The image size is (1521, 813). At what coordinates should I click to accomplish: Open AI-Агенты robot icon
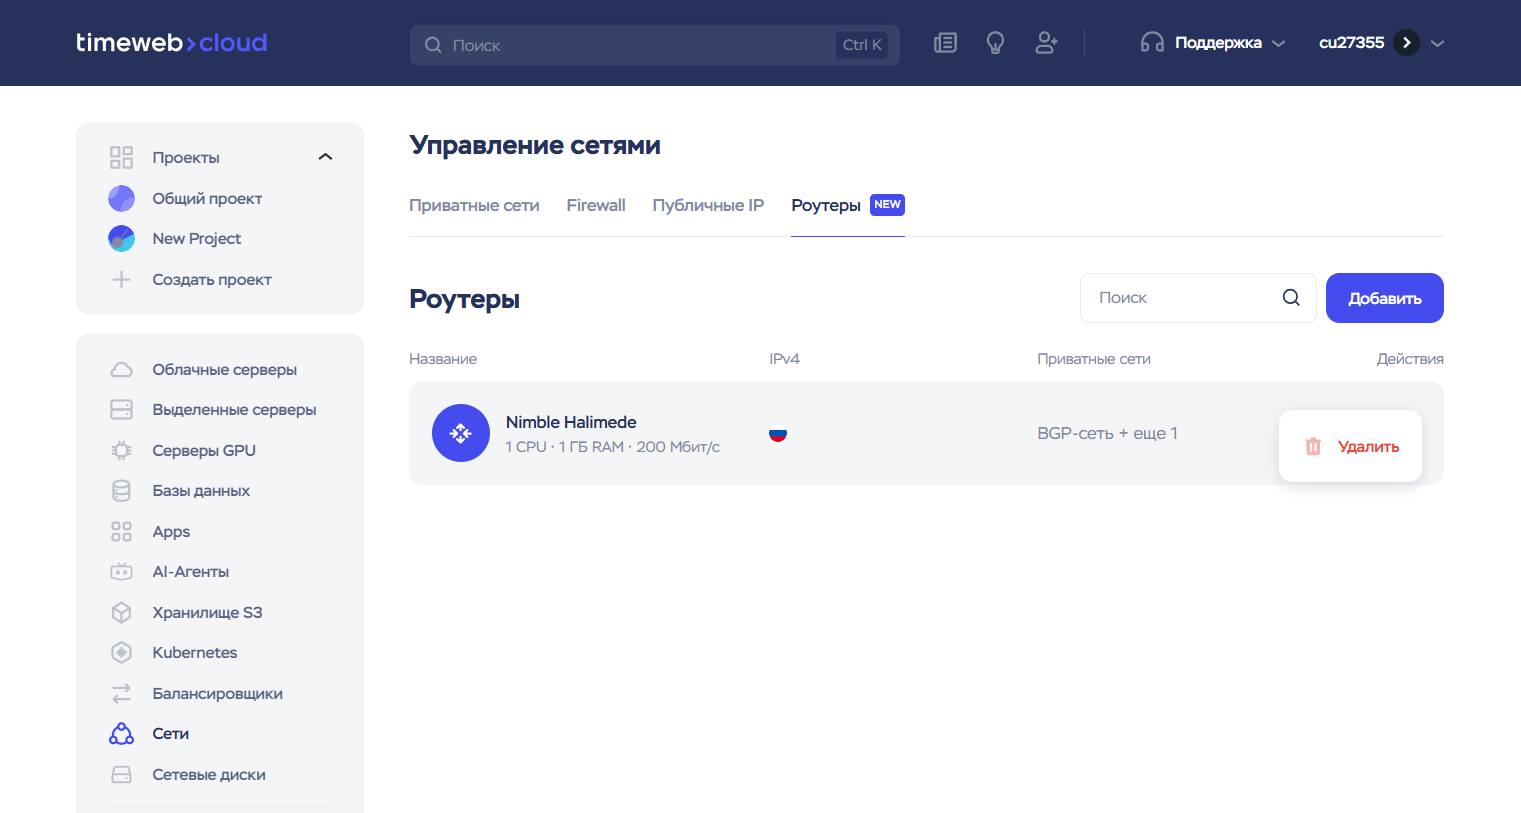coord(121,572)
